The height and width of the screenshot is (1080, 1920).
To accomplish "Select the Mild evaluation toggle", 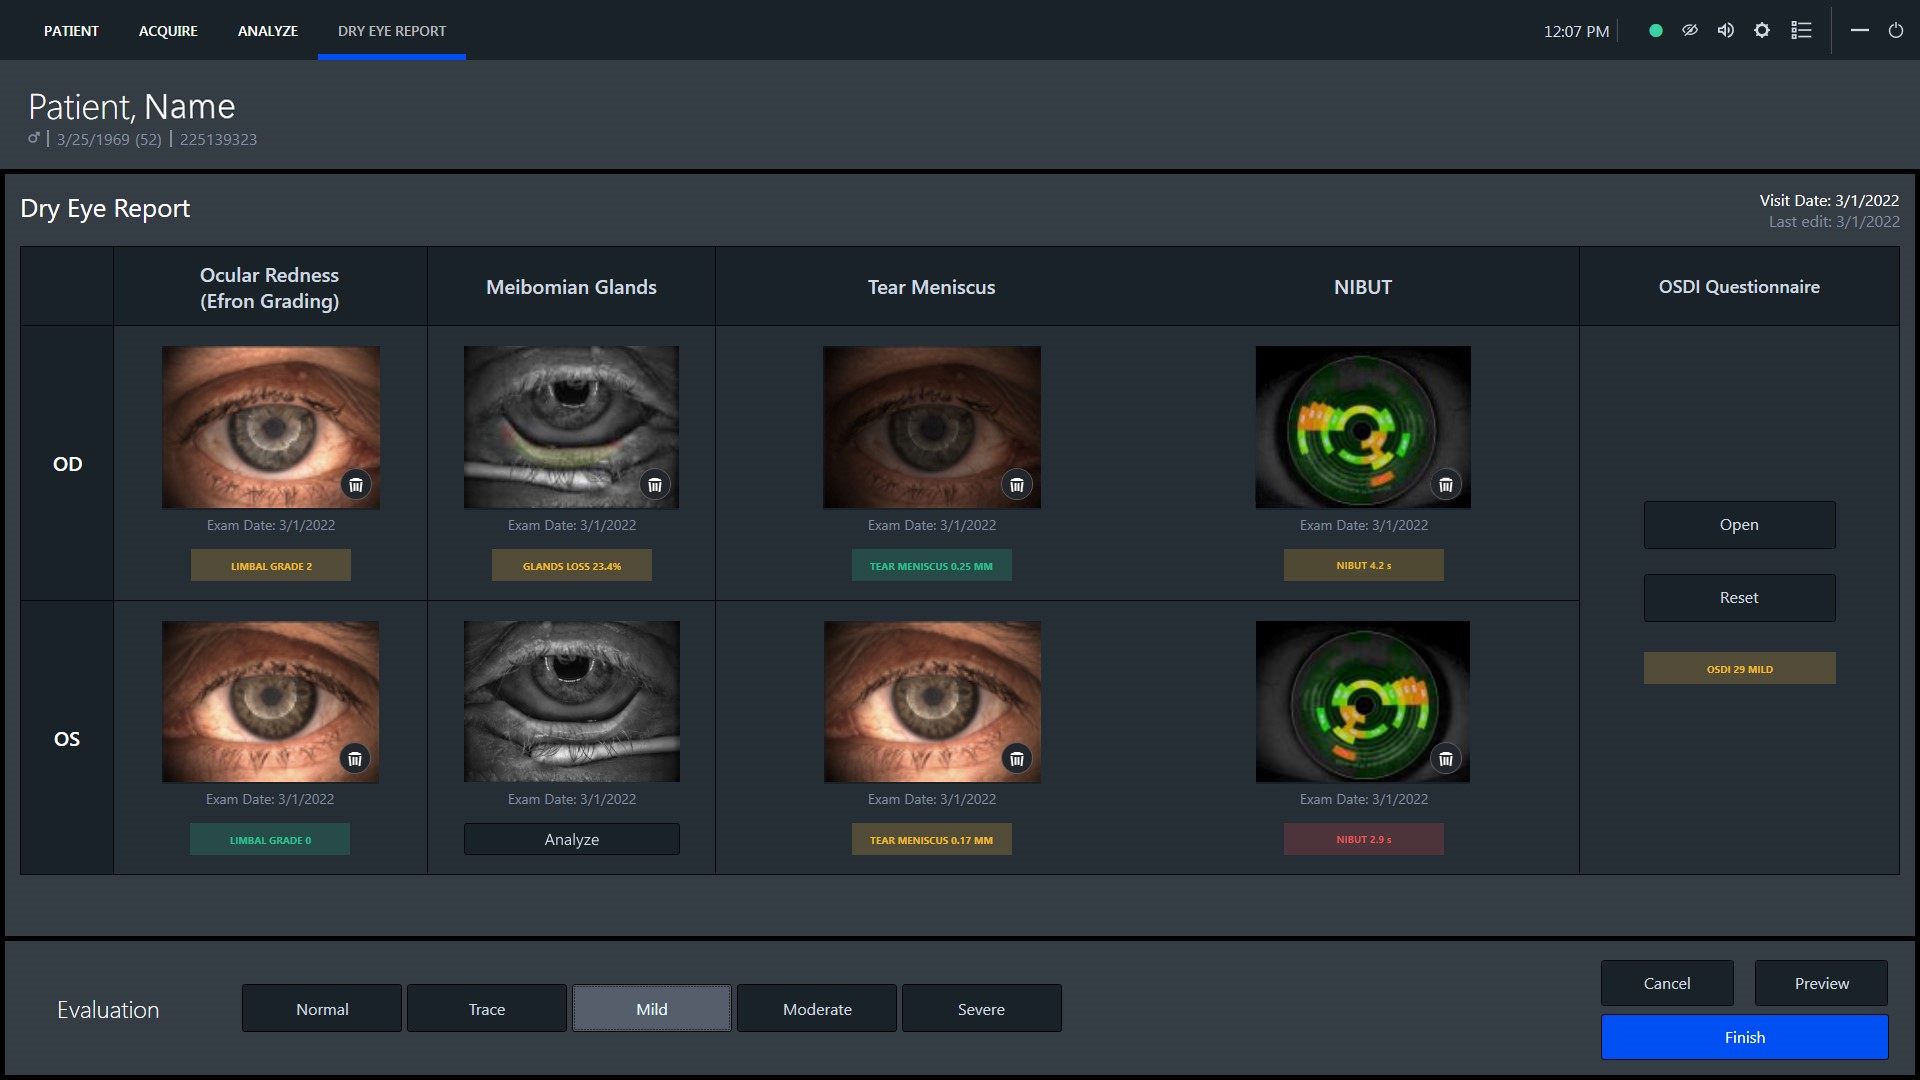I will 651,1009.
